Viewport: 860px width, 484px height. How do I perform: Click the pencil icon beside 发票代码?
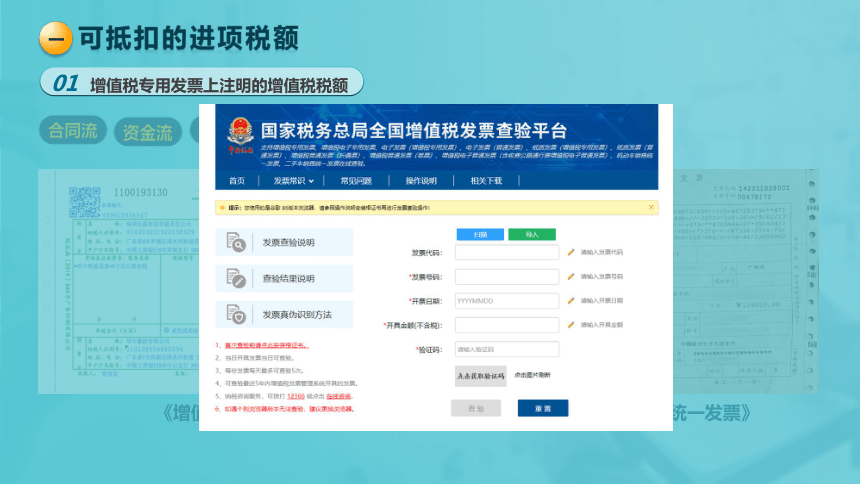(x=571, y=252)
